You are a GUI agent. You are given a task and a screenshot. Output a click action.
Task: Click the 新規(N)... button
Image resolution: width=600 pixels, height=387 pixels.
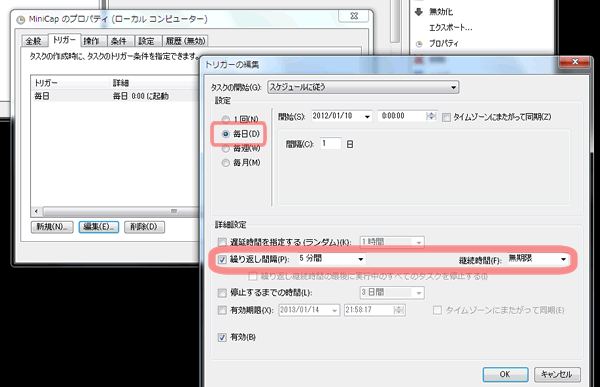click(x=52, y=227)
